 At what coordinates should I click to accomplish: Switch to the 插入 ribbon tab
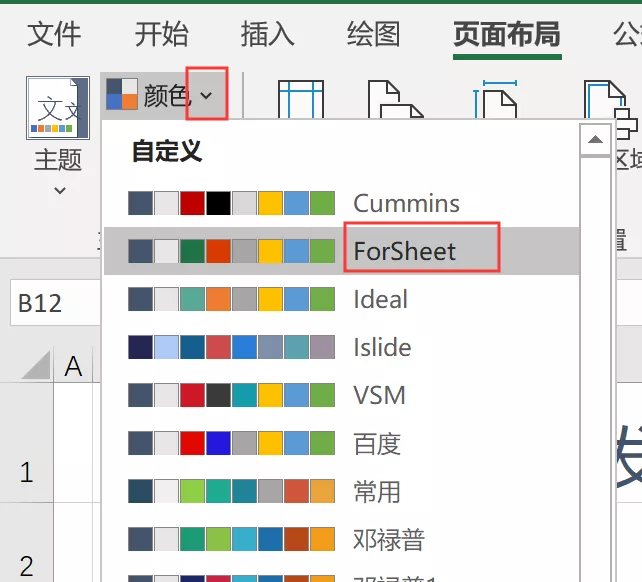[267, 34]
